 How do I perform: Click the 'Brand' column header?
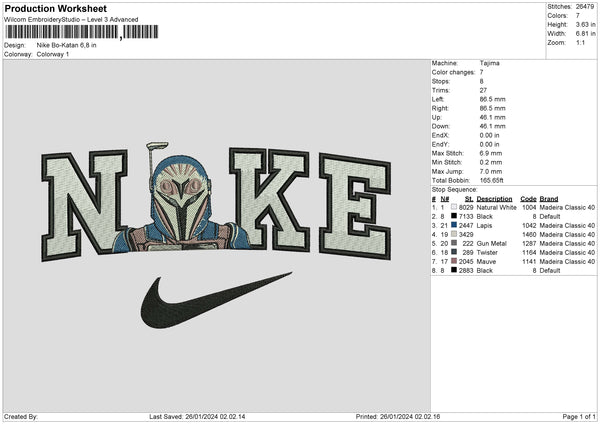coord(549,199)
